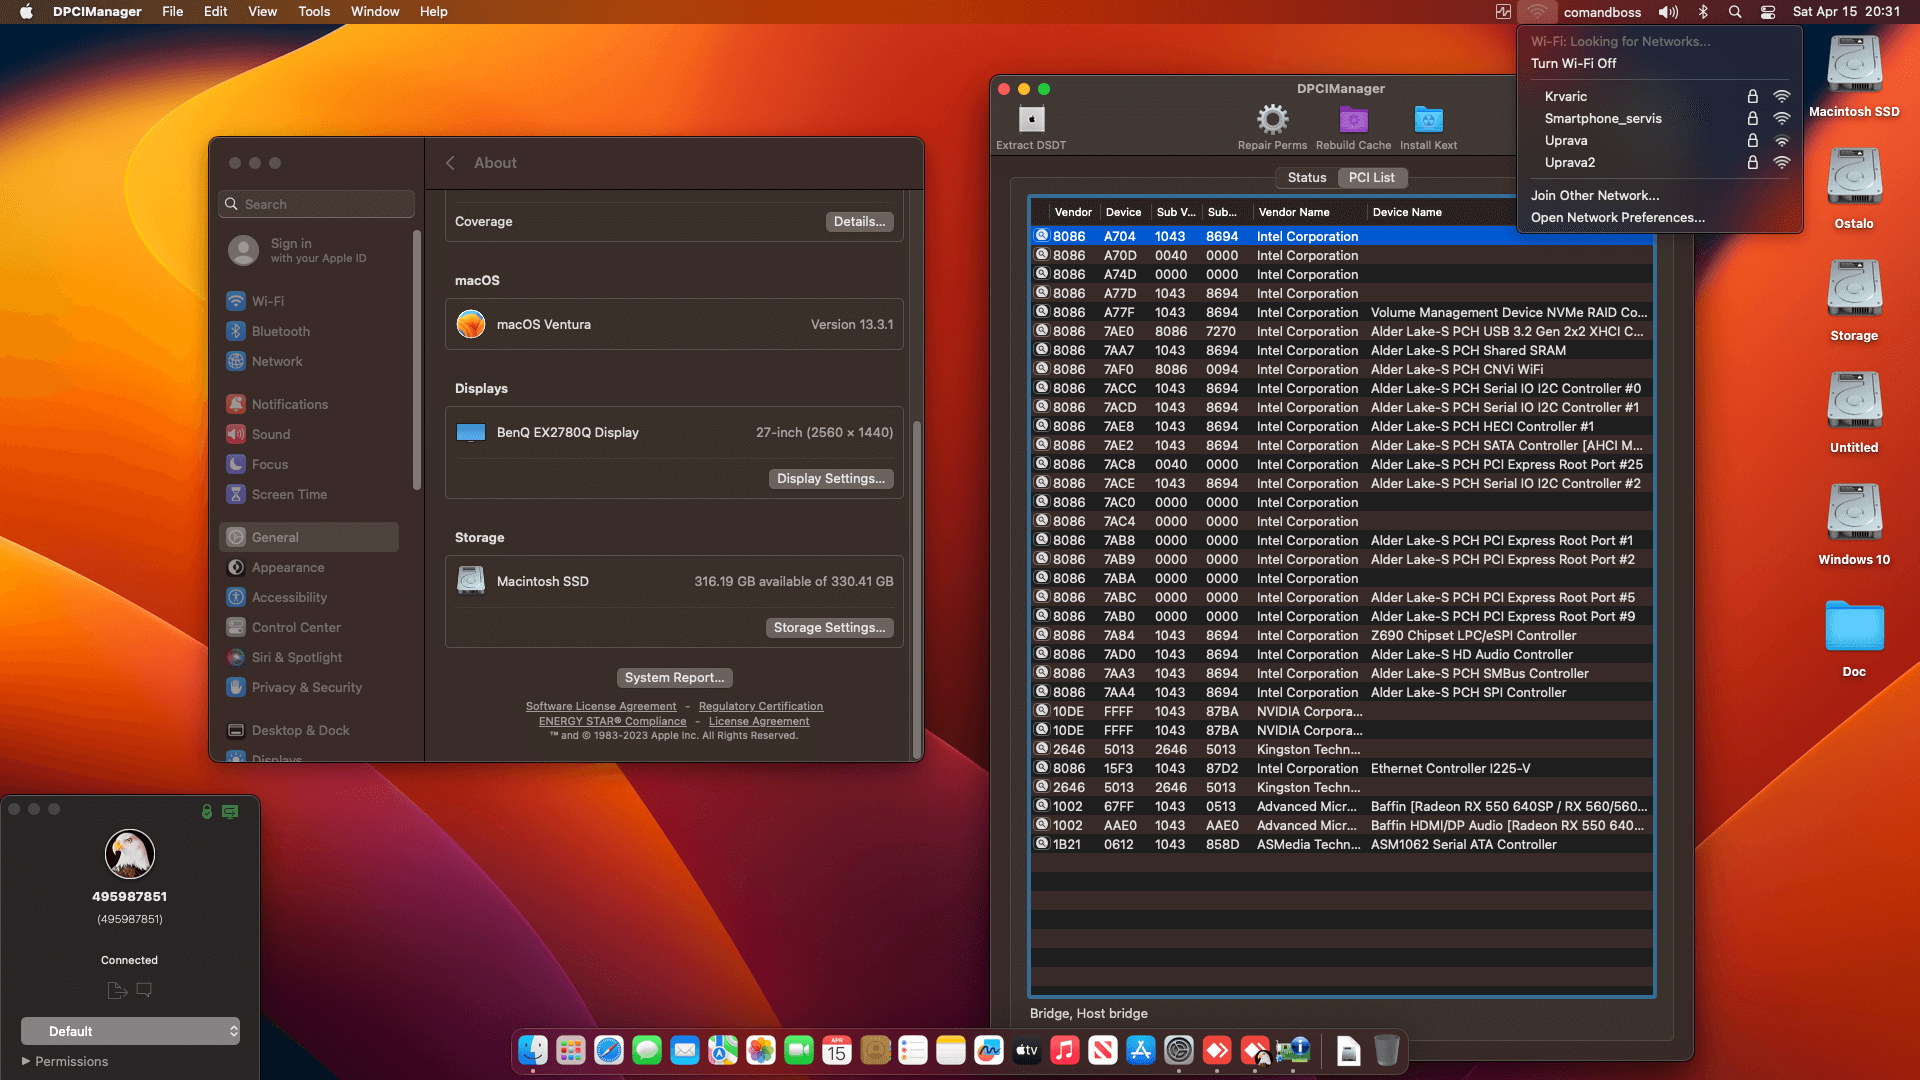
Task: Open Music from the Dock
Action: click(1064, 1051)
